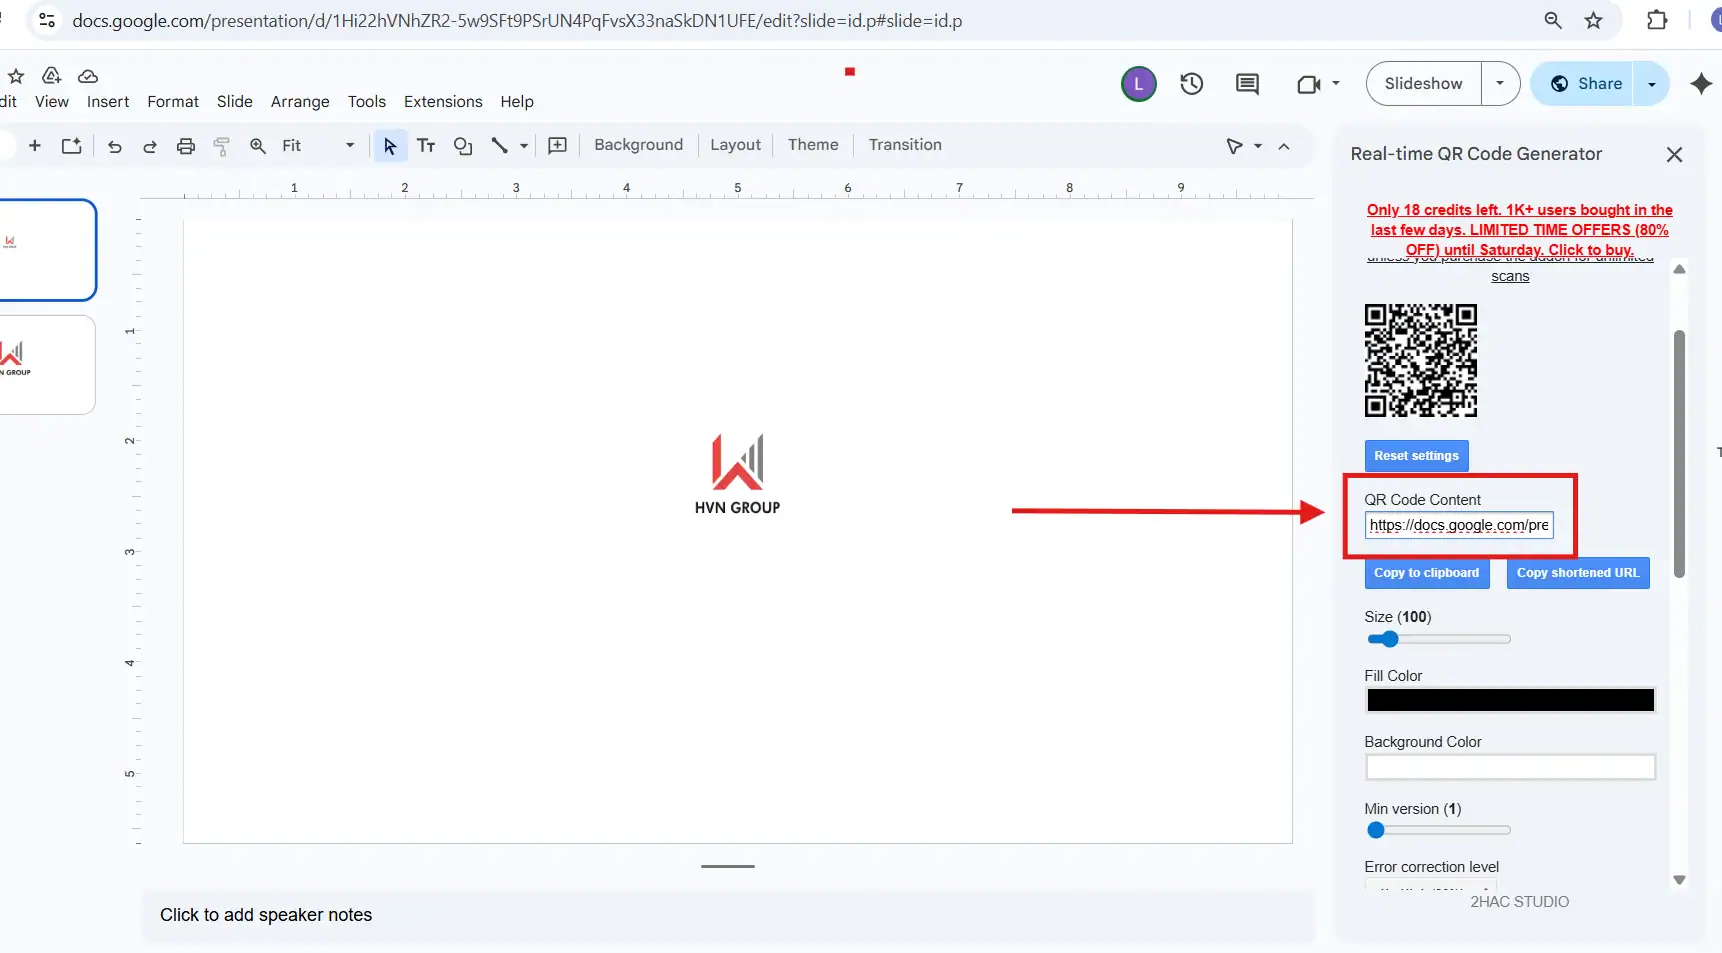Image resolution: width=1722 pixels, height=953 pixels.
Task: Click Copy to clipboard button
Action: [x=1427, y=573]
